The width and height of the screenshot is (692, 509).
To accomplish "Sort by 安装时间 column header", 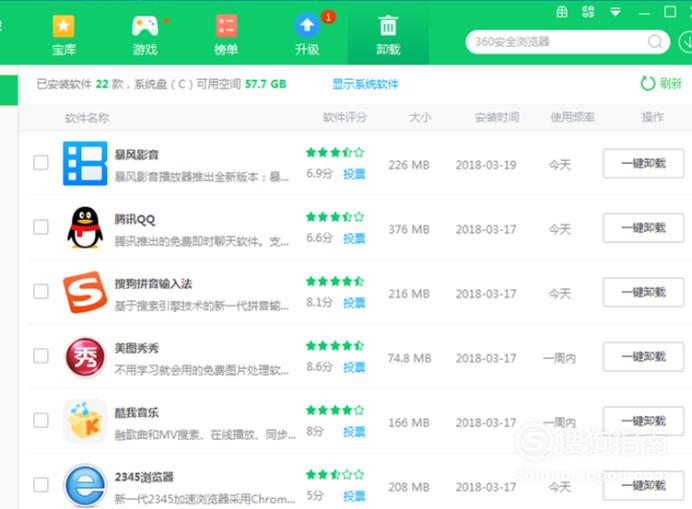I will (496, 117).
